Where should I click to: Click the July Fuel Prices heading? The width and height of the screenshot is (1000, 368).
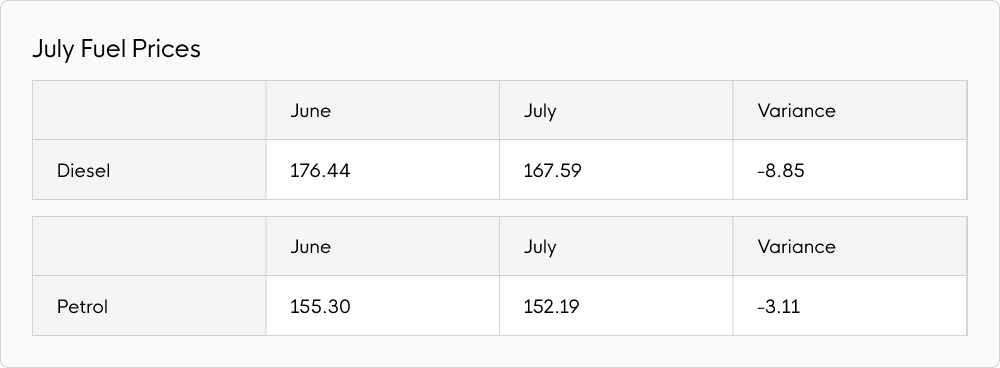(x=116, y=49)
